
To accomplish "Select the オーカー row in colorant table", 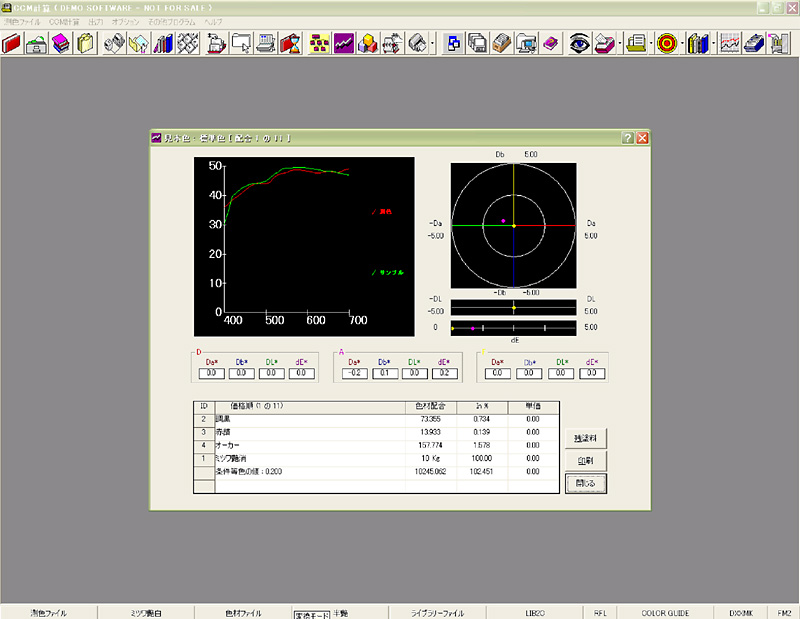I will [x=230, y=444].
